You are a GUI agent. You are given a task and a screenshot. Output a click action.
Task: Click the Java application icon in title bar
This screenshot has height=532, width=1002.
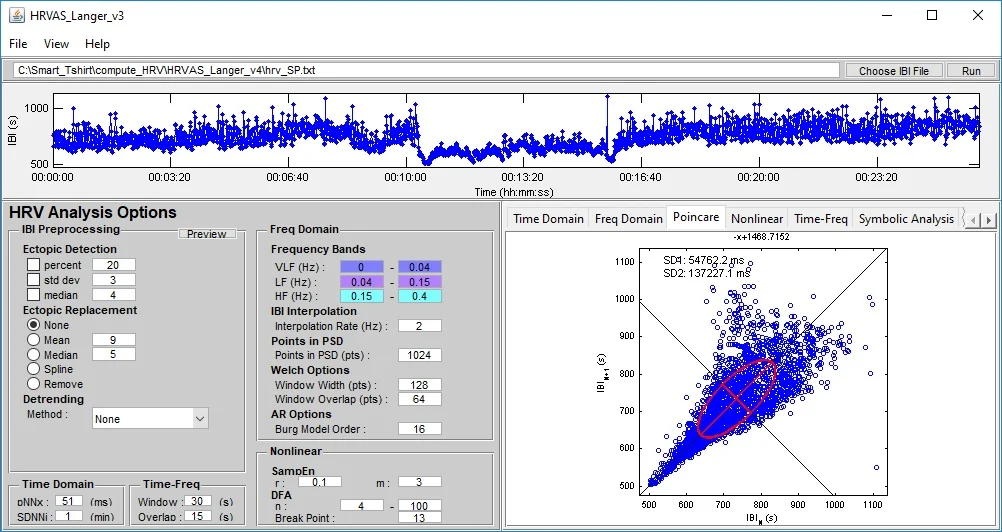[x=17, y=15]
